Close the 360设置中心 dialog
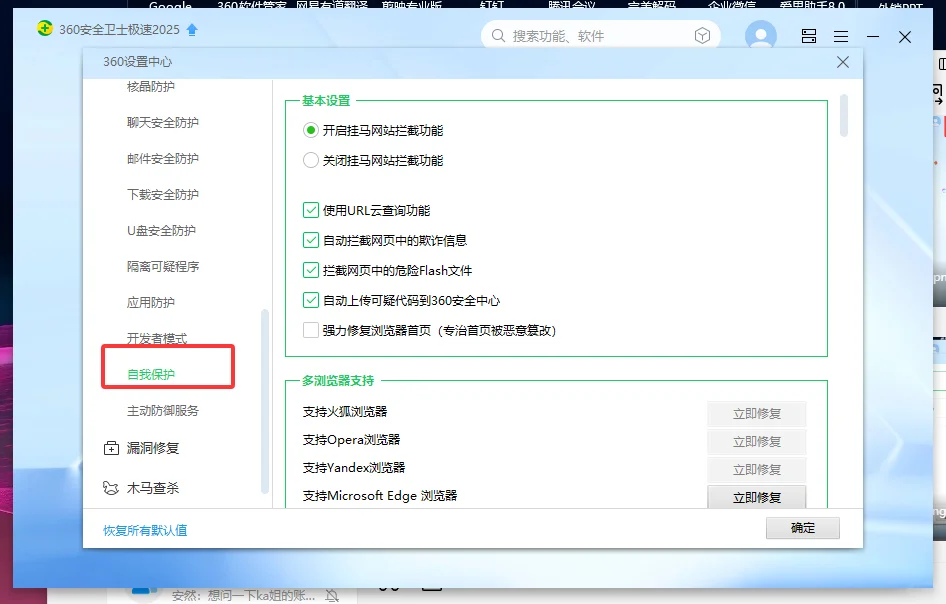 [843, 62]
